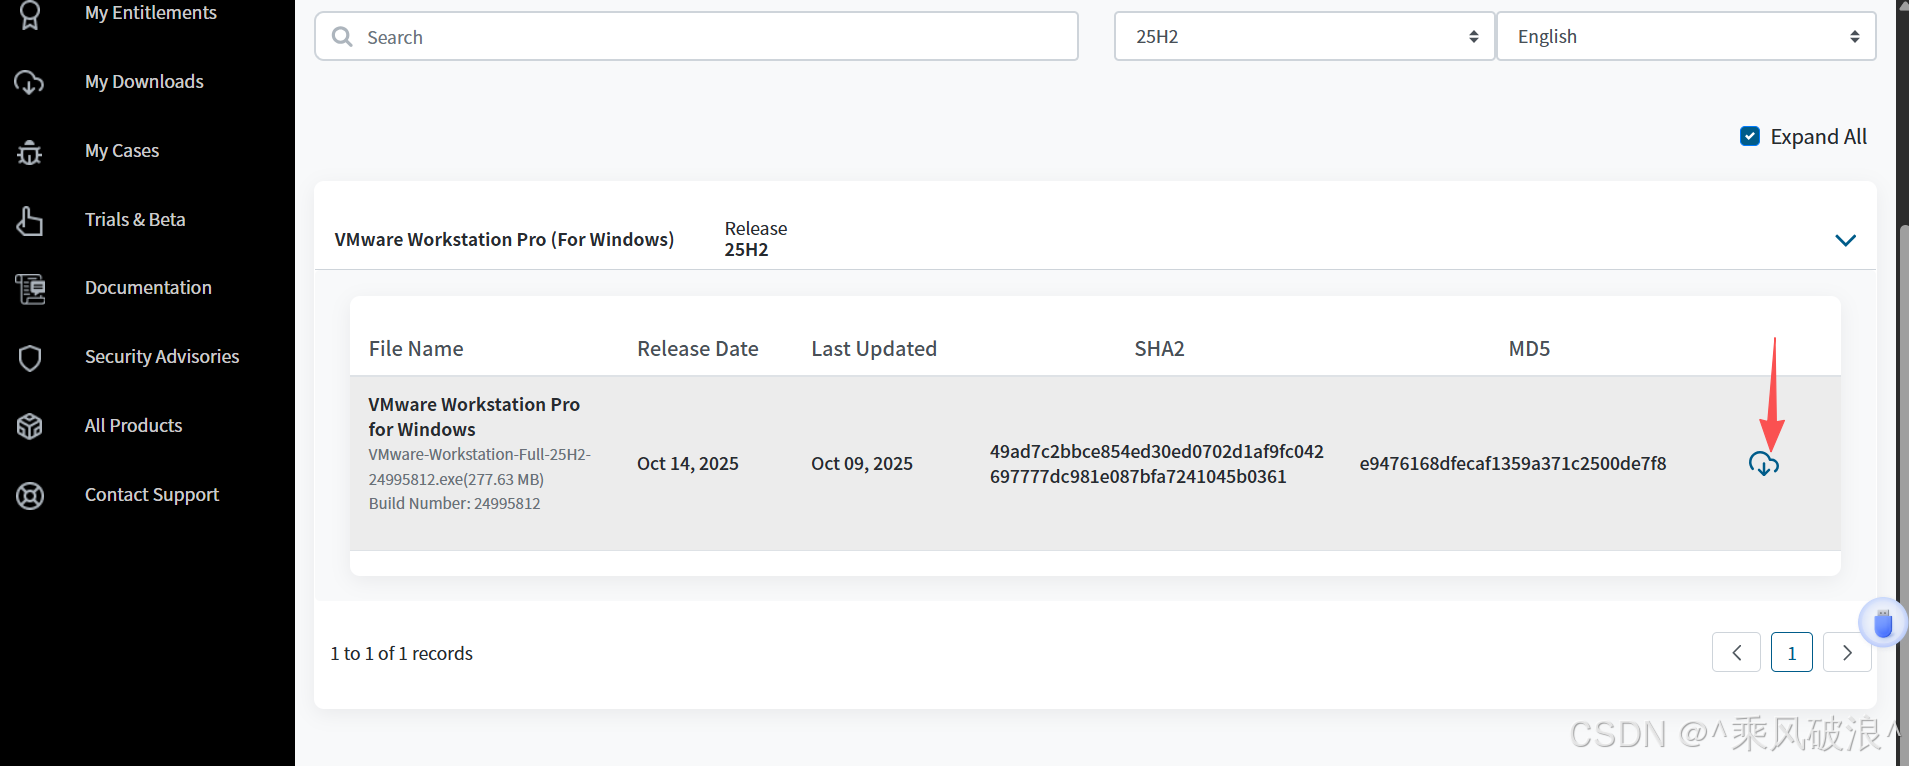Viewport: 1909px width, 766px height.
Task: Click the search magnifier icon
Action: 342,37
